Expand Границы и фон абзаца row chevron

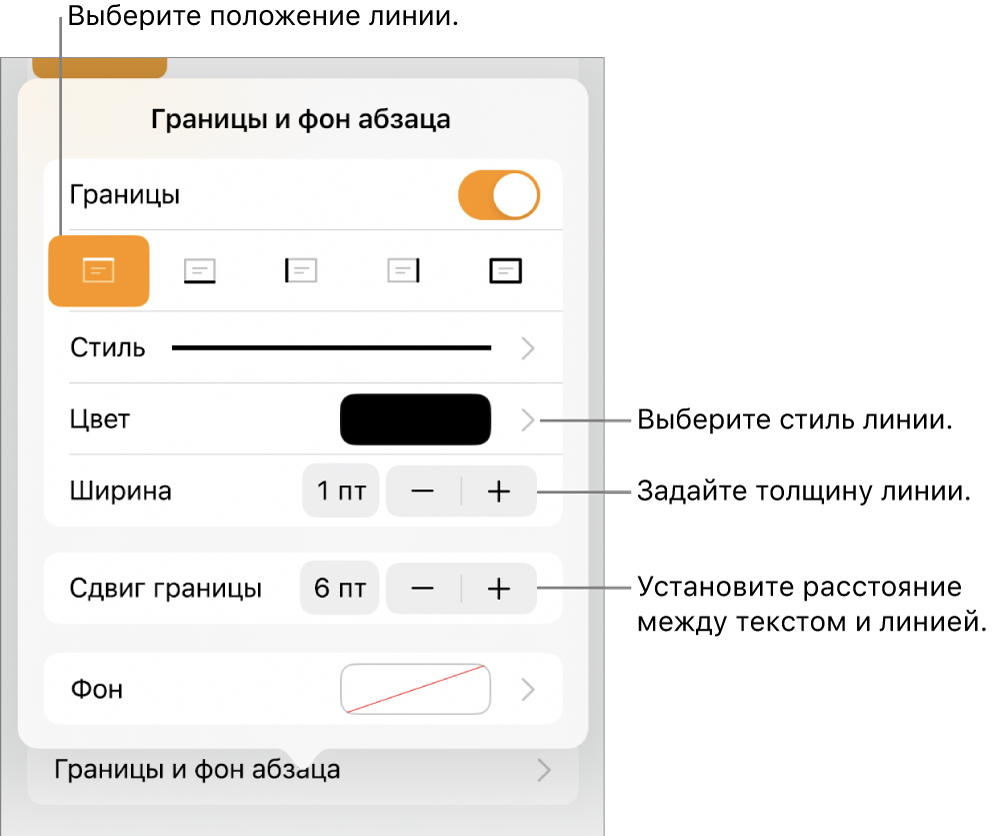(x=543, y=770)
